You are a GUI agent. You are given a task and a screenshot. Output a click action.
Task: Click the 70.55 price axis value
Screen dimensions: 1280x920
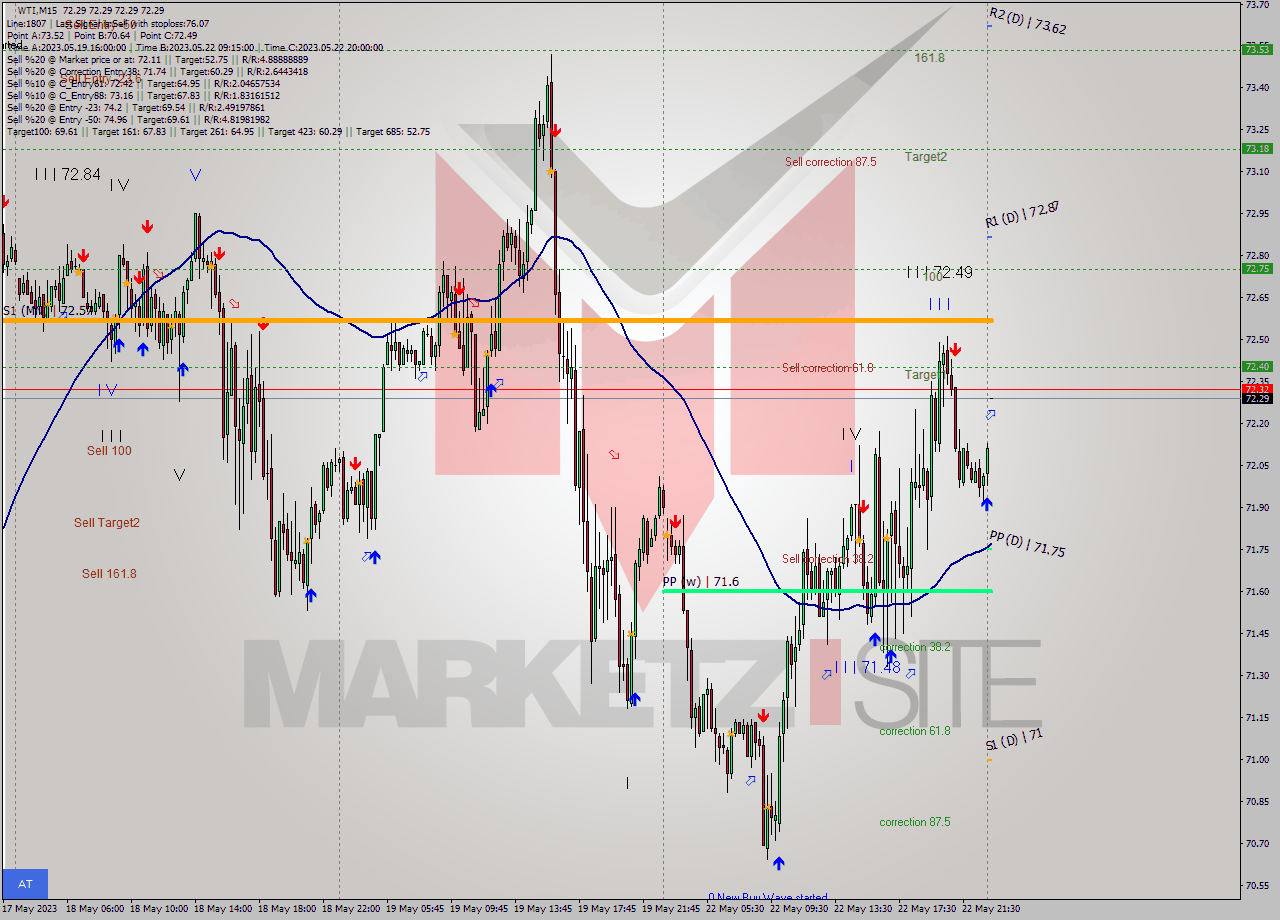coord(1256,885)
